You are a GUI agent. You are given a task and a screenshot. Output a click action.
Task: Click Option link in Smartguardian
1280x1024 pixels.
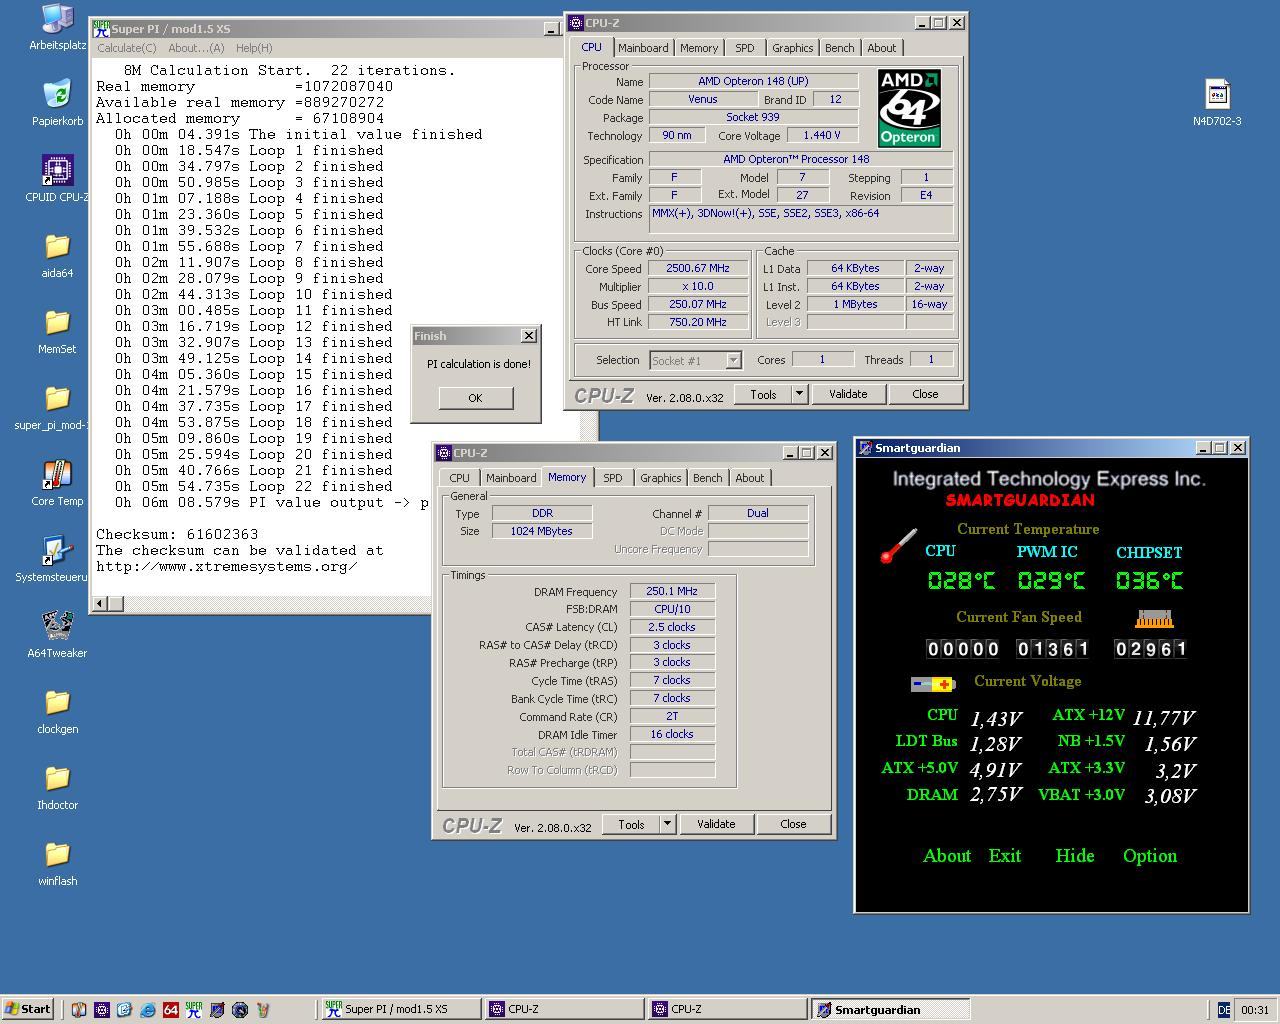(x=1149, y=856)
